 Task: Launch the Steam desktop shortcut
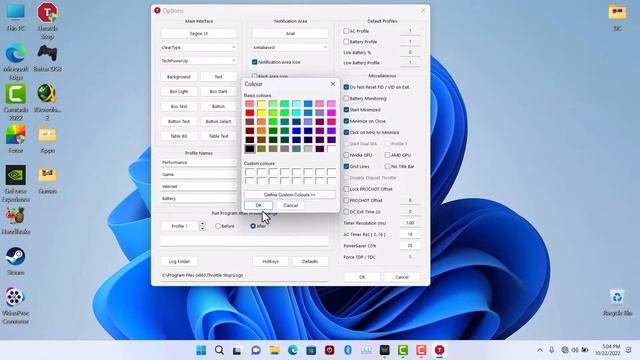point(16,260)
